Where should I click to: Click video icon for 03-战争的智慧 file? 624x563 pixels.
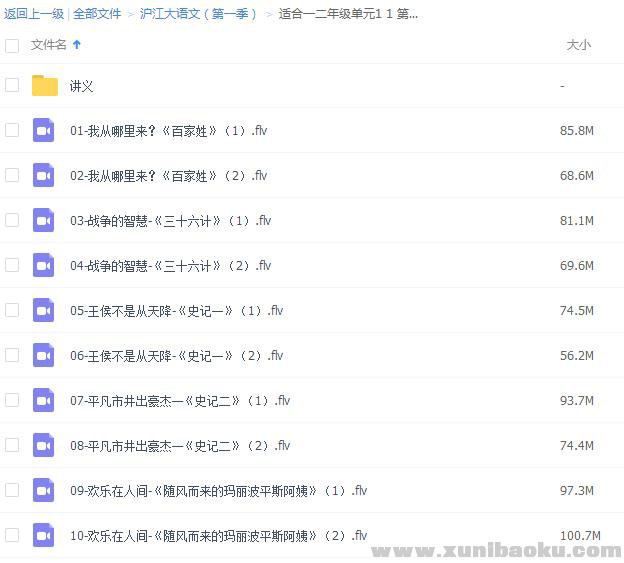coord(43,221)
